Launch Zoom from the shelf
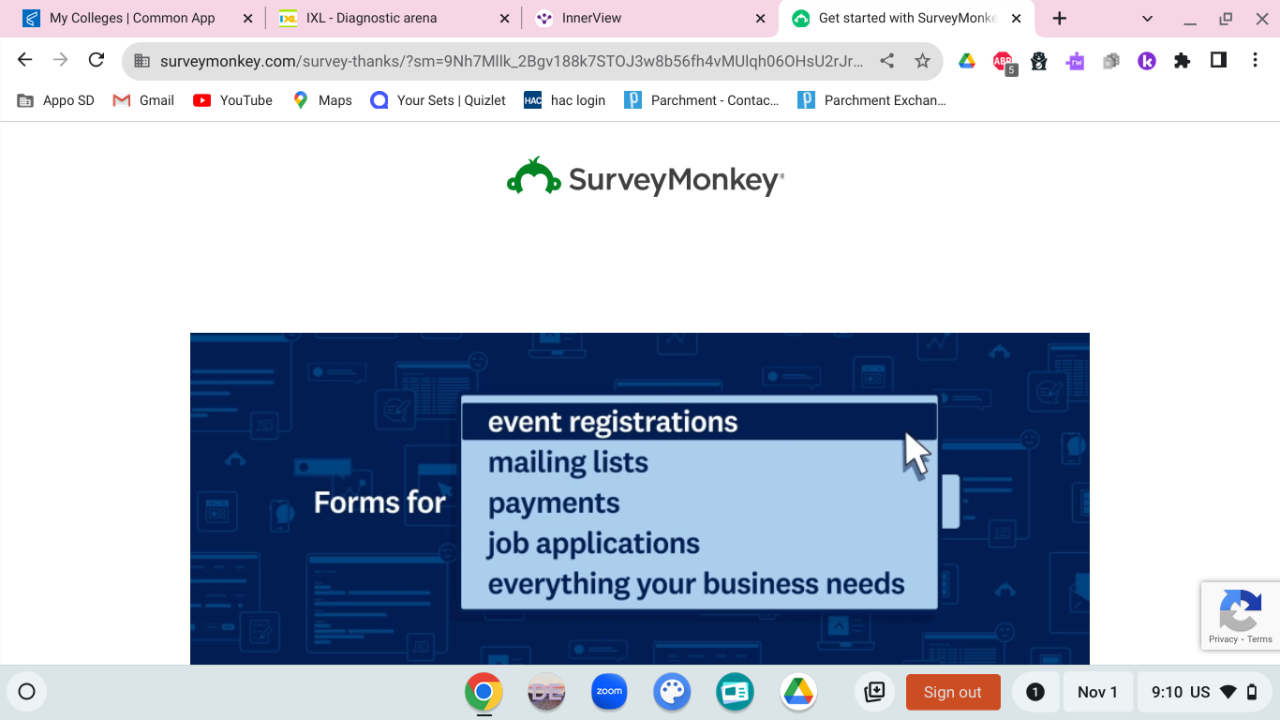The image size is (1280, 720). 609,692
